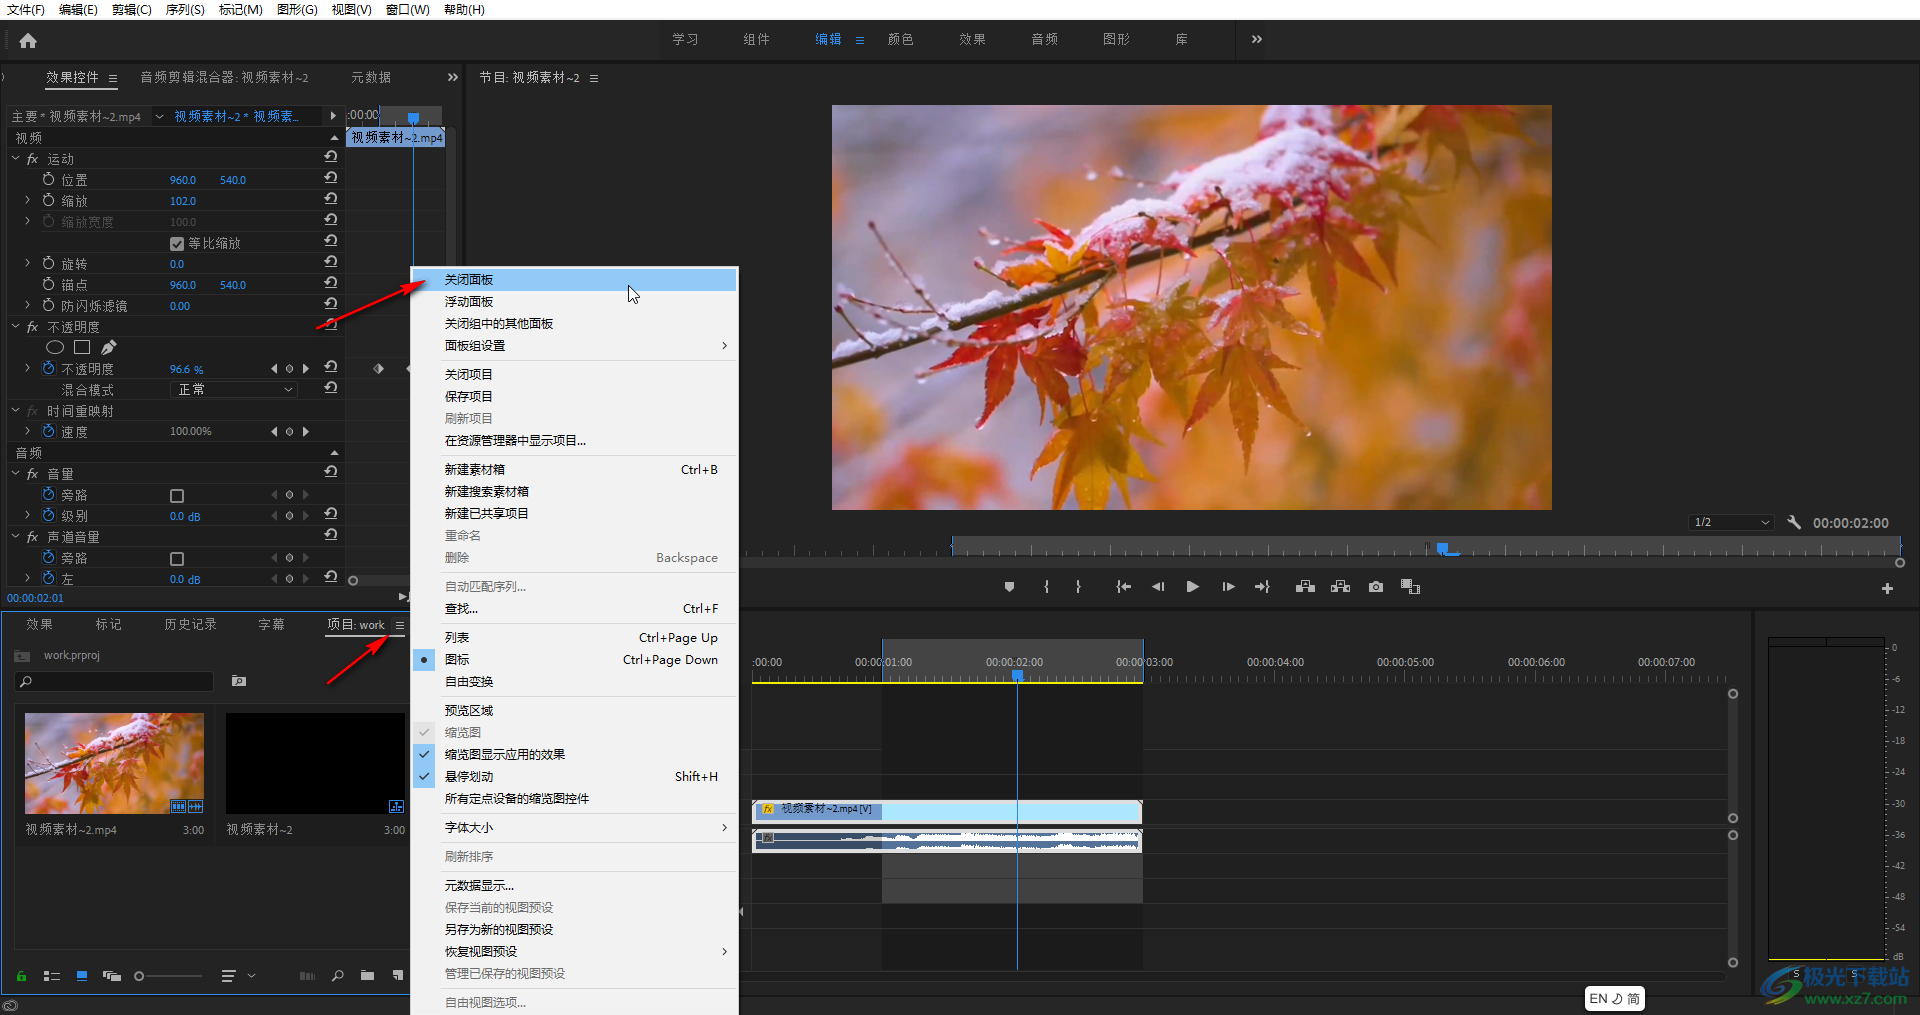Toggle project writable green lock icon
The width and height of the screenshot is (1920, 1015).
[x=21, y=976]
